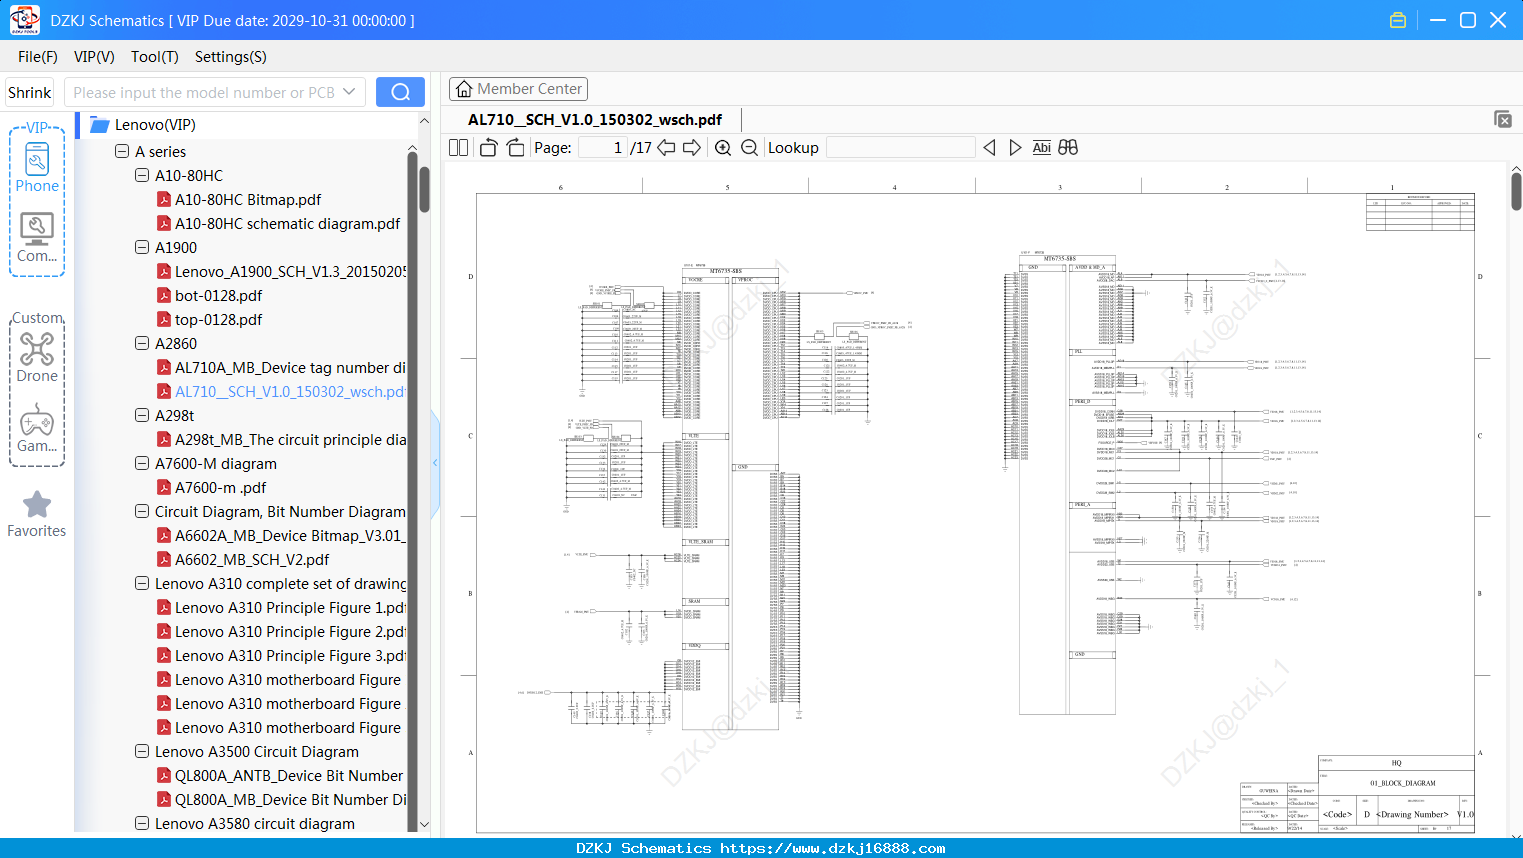Toggle whole-word match Abi icon
The width and height of the screenshot is (1523, 858).
coord(1042,148)
